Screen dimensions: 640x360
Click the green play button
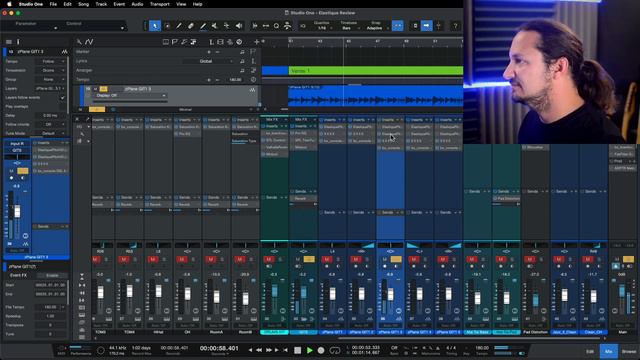point(309,350)
